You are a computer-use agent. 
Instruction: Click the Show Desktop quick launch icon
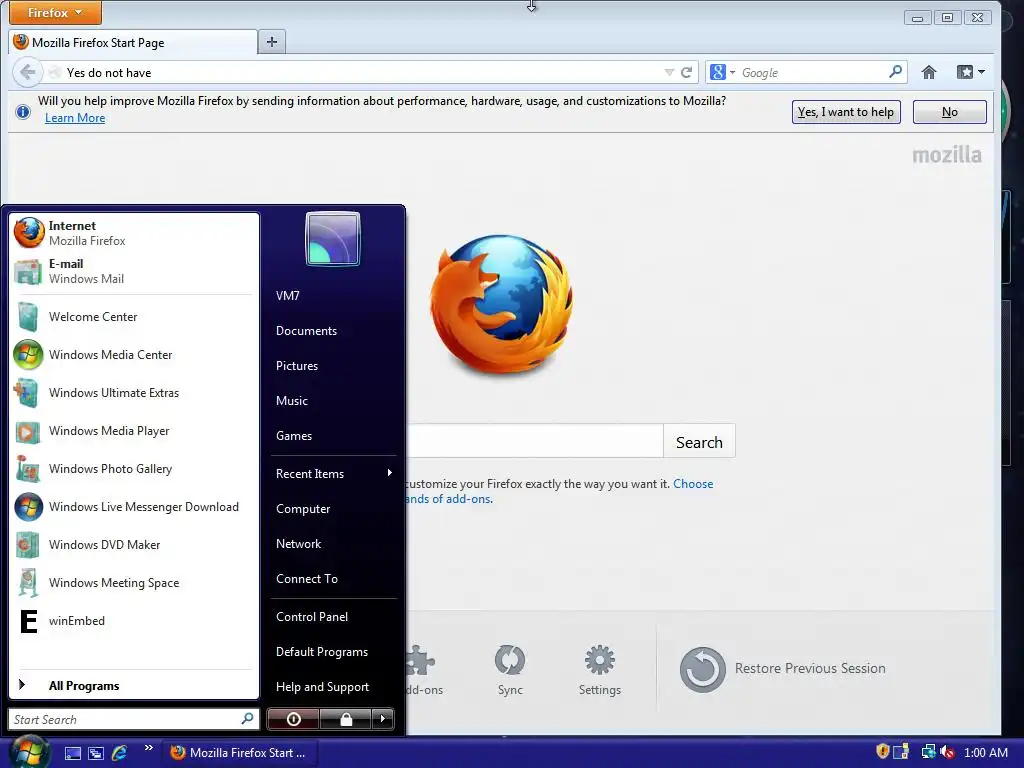point(72,753)
